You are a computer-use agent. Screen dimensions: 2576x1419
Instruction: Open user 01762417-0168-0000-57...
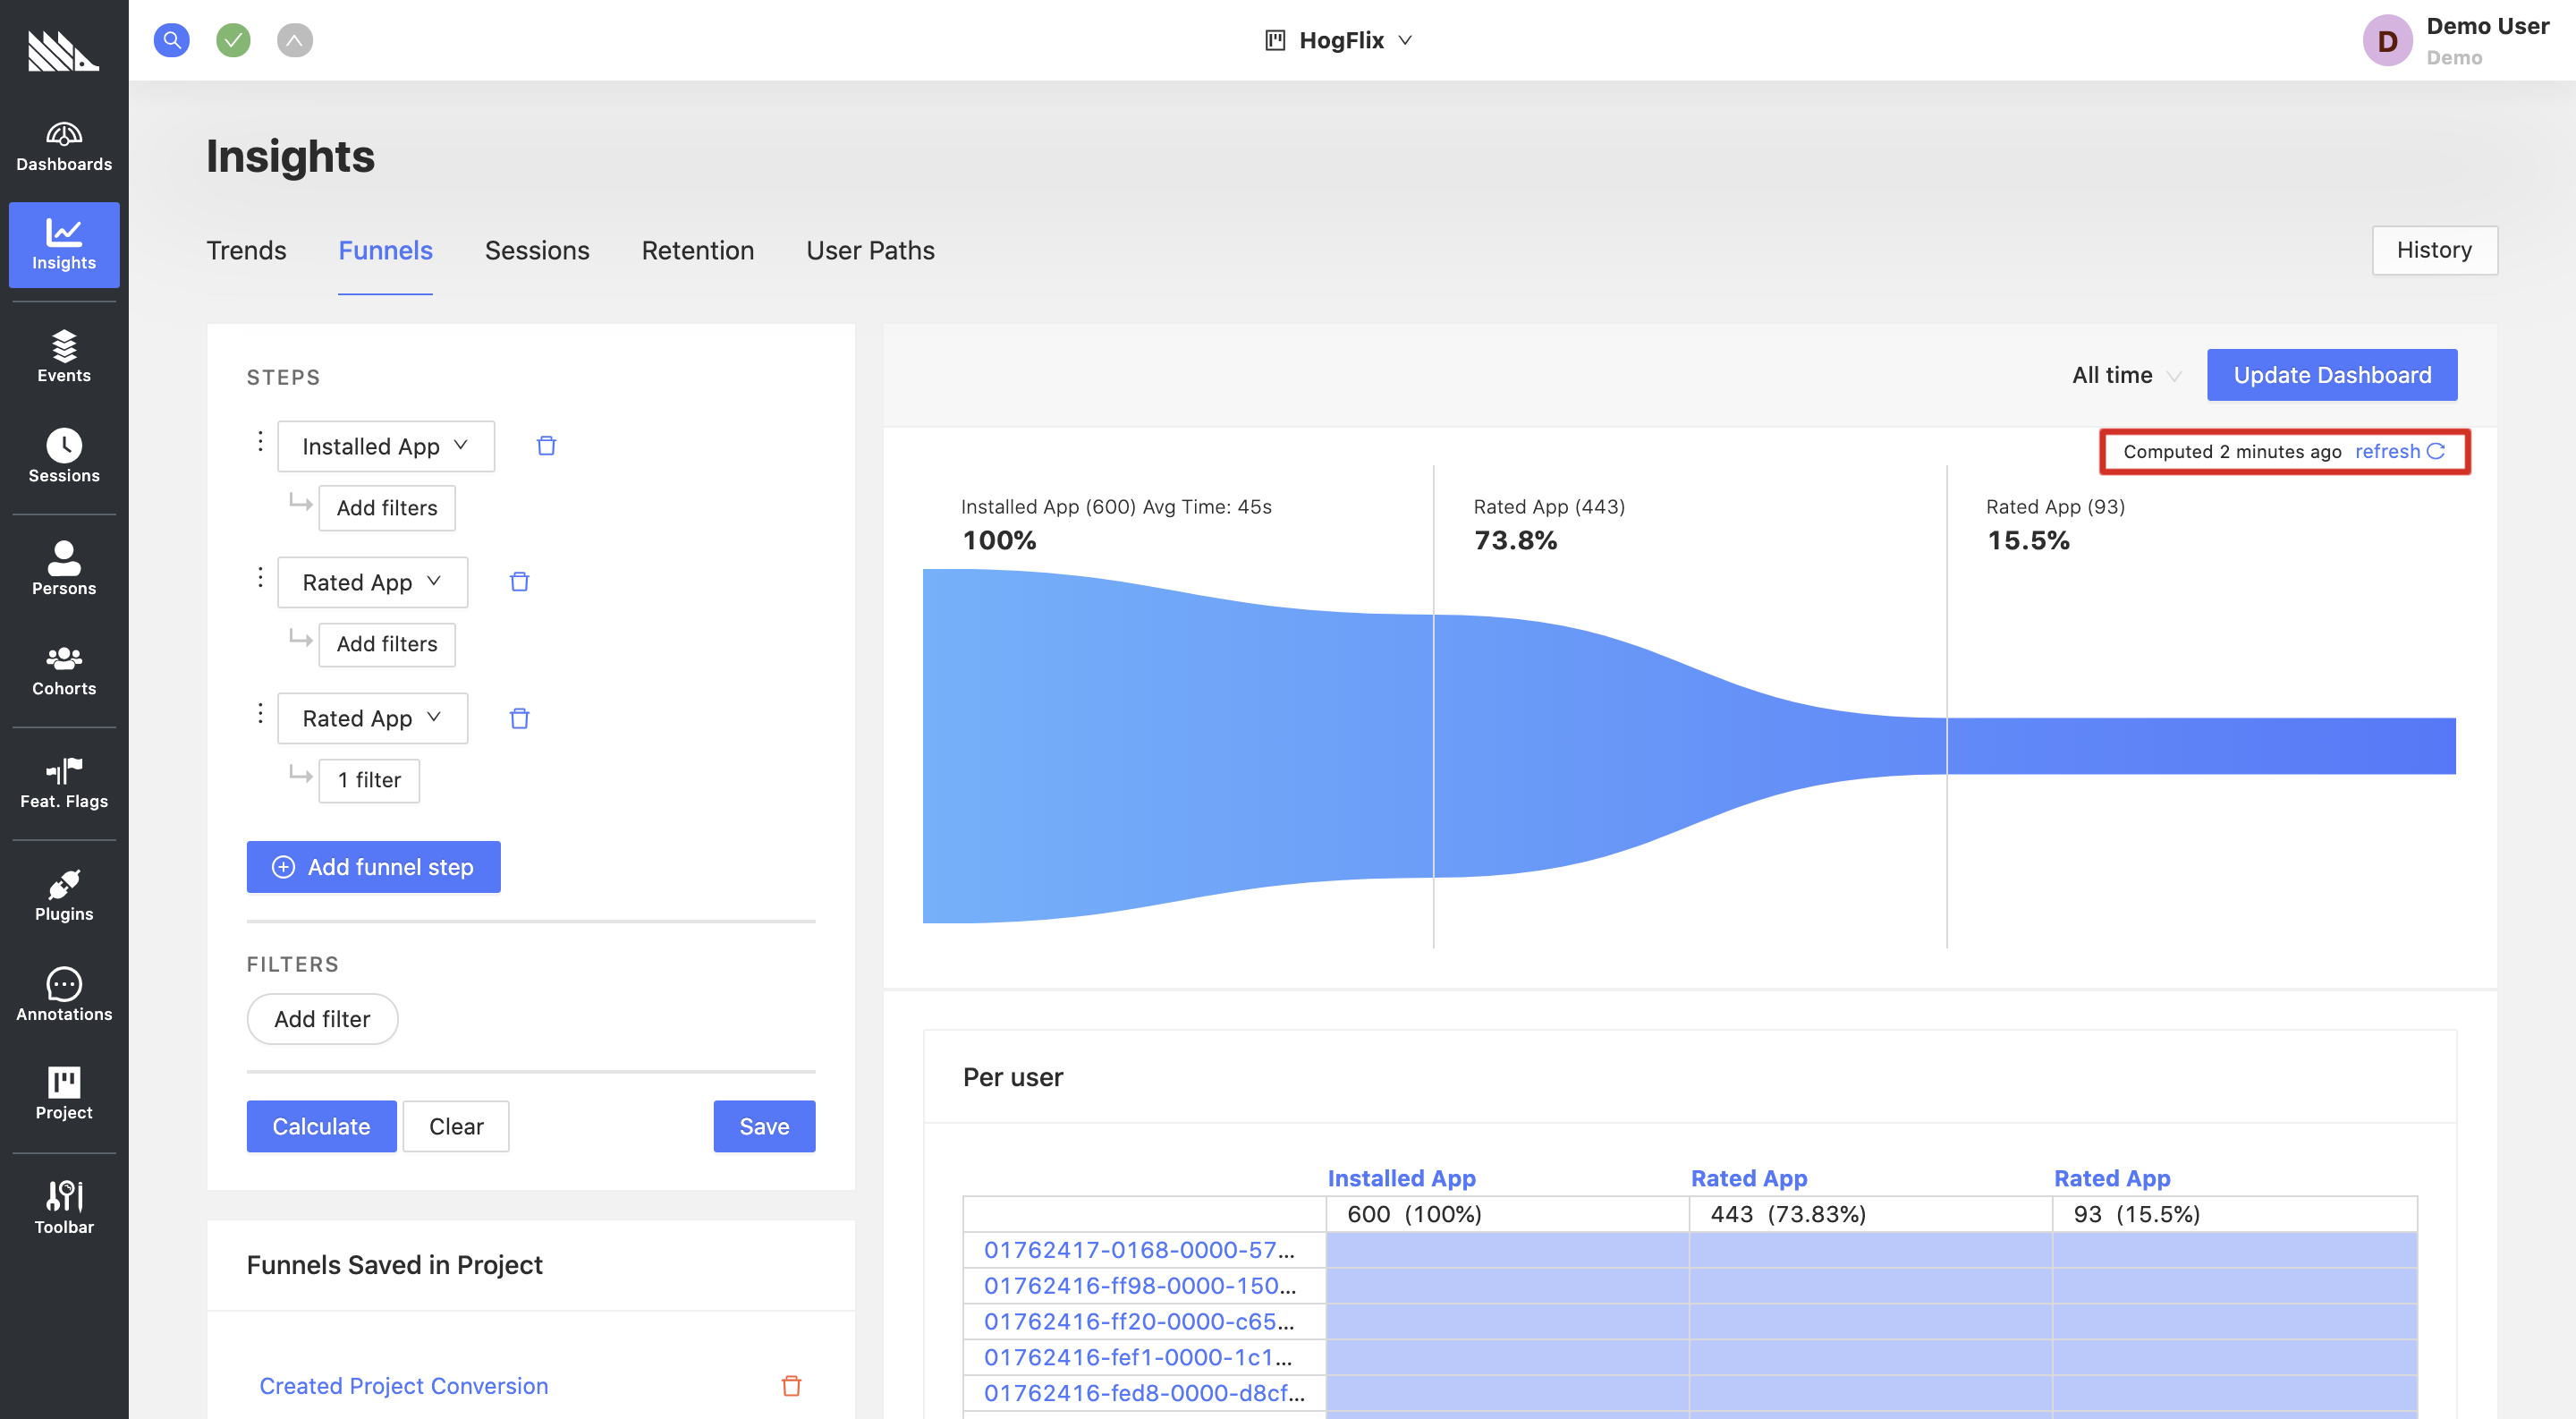click(x=1139, y=1250)
